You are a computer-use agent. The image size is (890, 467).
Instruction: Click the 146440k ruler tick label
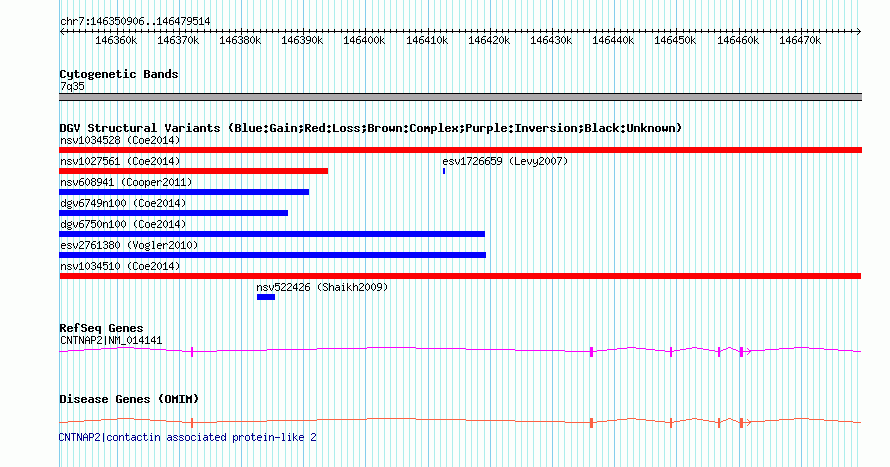pyautogui.click(x=613, y=41)
